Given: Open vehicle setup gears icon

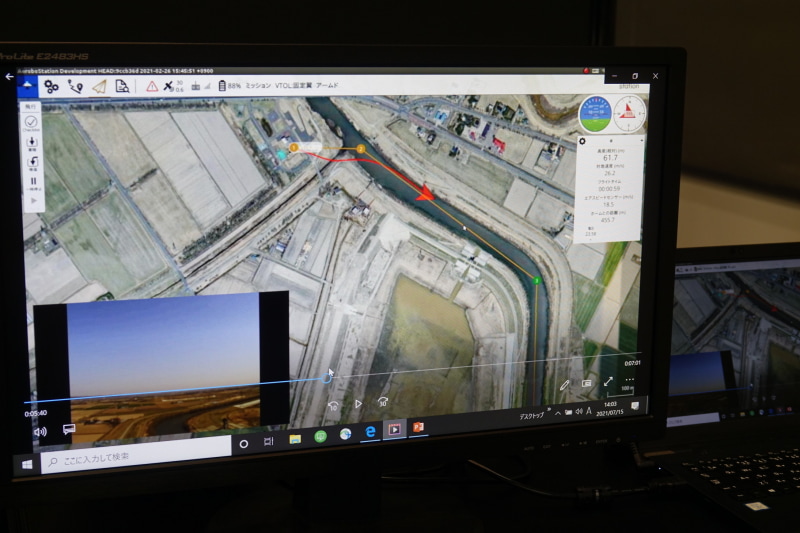Looking at the screenshot, I should [51, 87].
